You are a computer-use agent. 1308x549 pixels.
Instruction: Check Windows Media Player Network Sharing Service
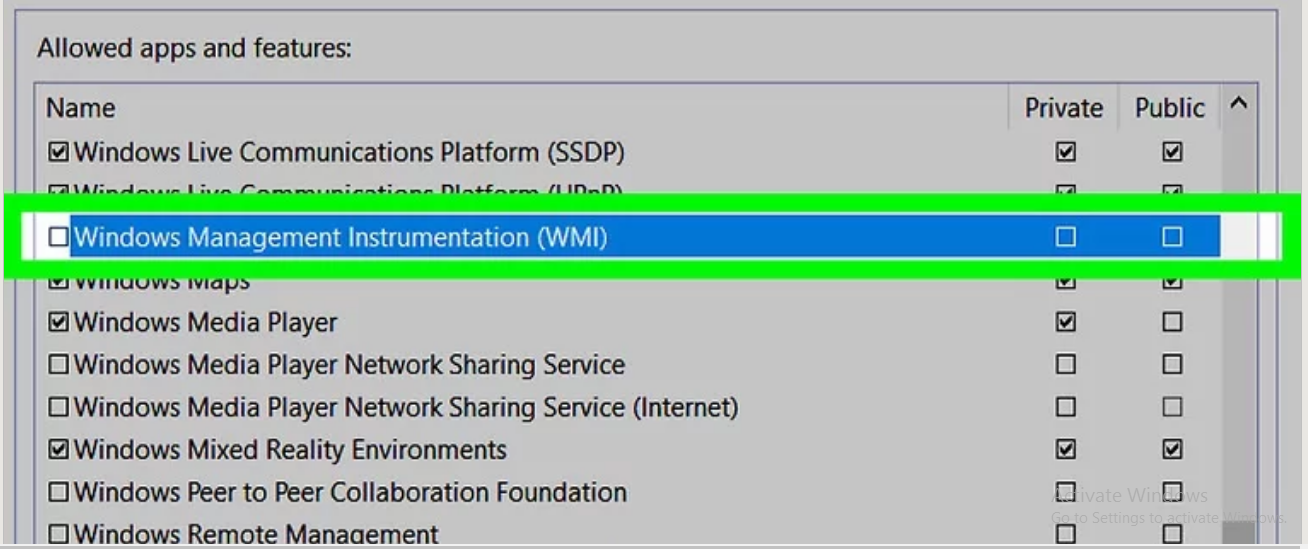(59, 365)
